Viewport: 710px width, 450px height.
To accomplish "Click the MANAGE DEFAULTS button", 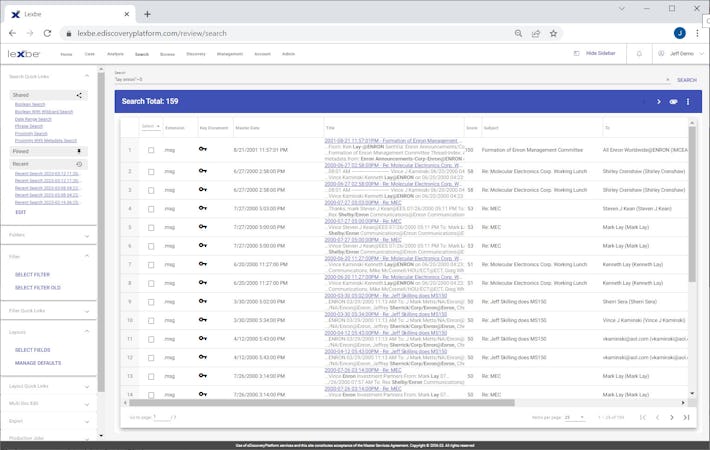I will tap(38, 363).
